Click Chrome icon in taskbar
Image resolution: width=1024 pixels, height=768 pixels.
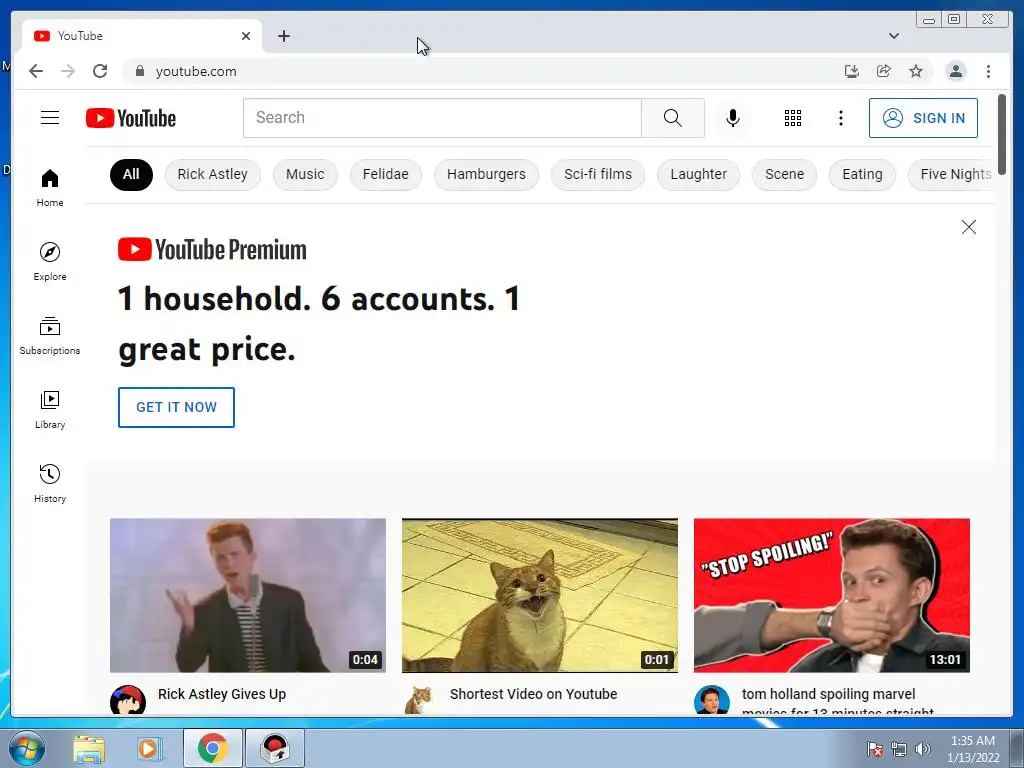coord(213,748)
